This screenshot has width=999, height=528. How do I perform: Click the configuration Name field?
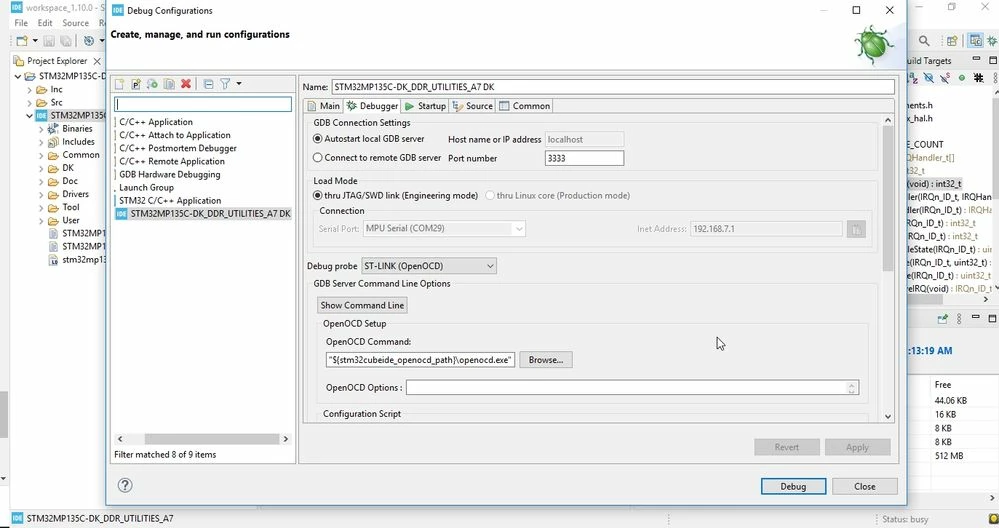pyautogui.click(x=612, y=87)
